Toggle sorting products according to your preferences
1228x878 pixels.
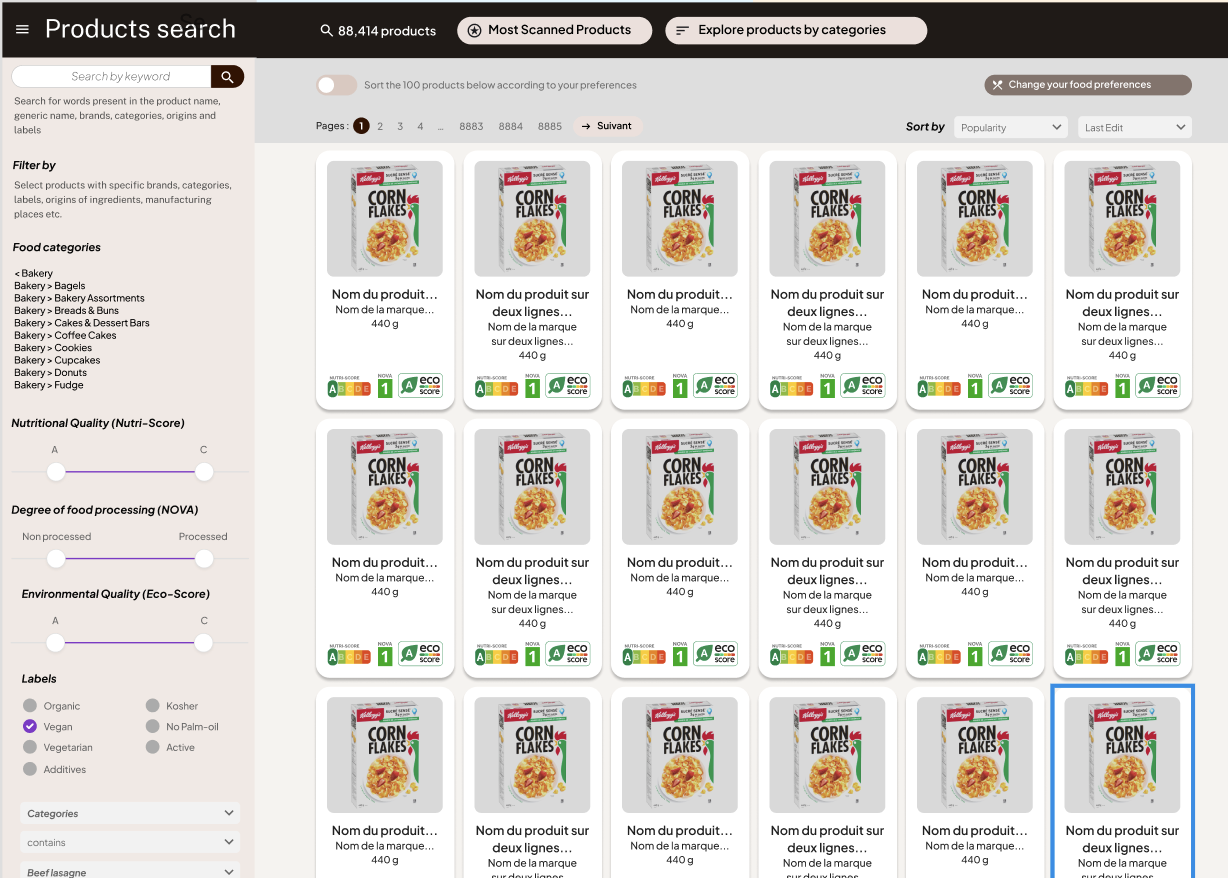point(336,85)
